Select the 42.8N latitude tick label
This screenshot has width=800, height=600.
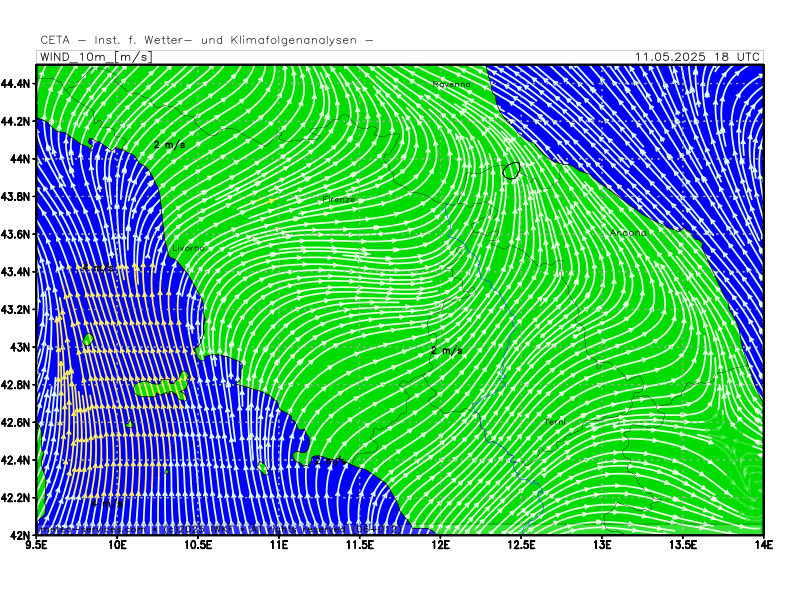point(15,385)
